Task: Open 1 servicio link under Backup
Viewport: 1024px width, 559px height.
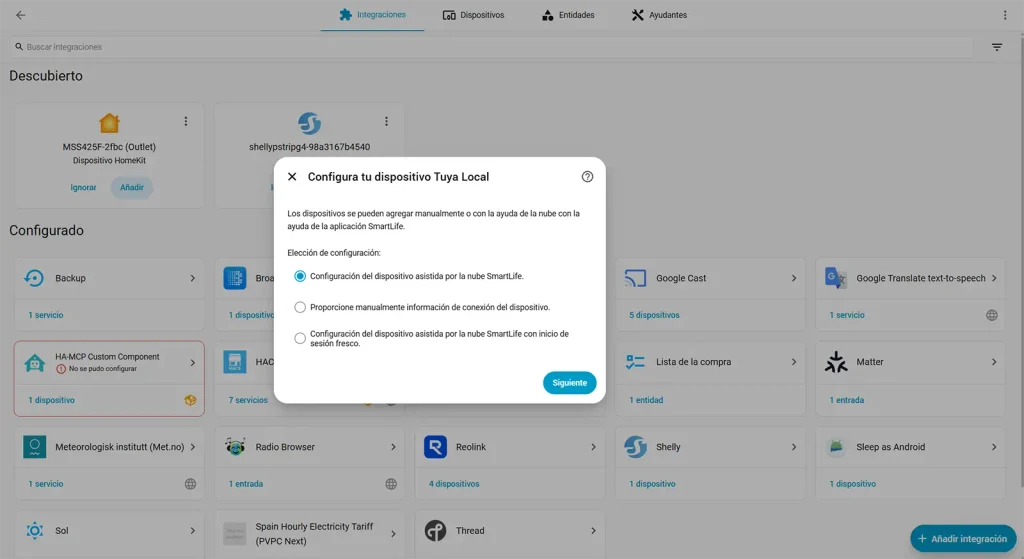Action: 46,315
